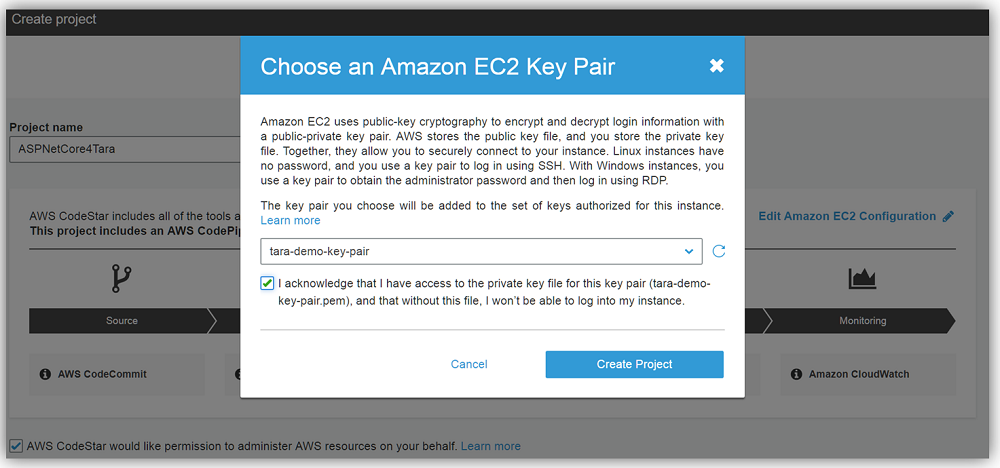This screenshot has width=1000, height=468.
Task: Open Learn more link beside CodeStar permission
Action: click(x=491, y=446)
